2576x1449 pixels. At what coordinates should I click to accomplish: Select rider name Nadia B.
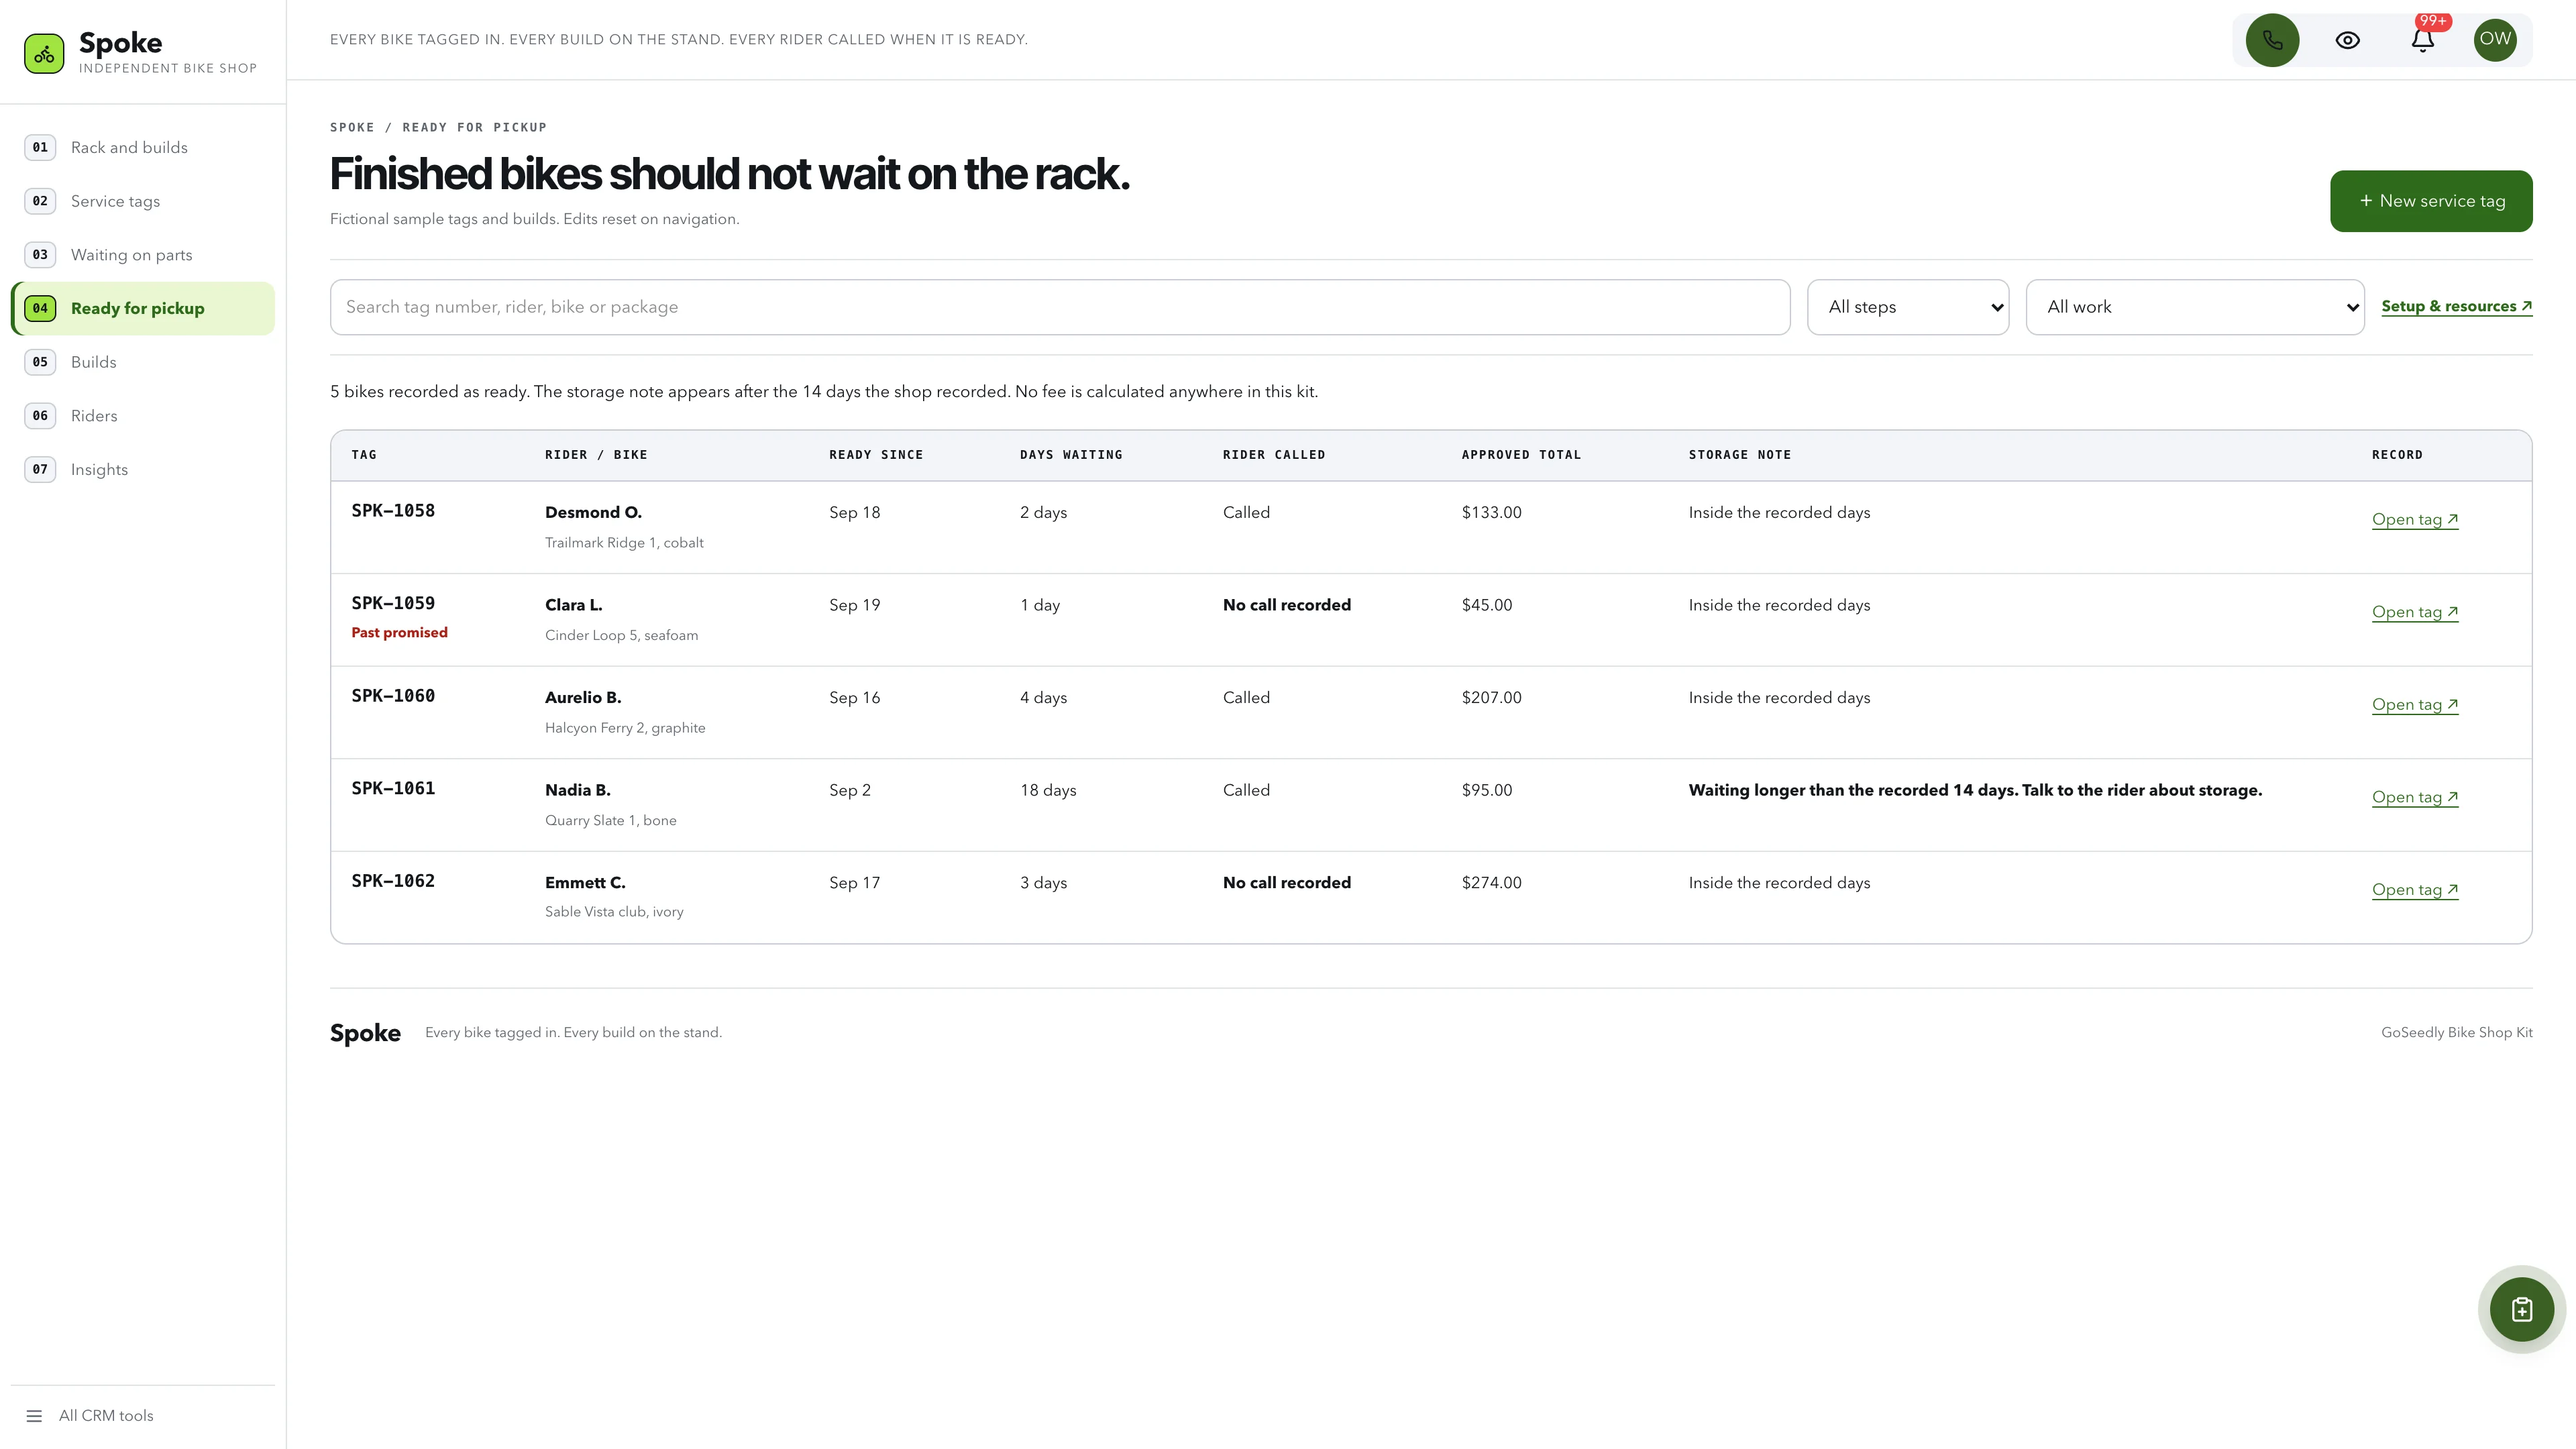click(577, 790)
